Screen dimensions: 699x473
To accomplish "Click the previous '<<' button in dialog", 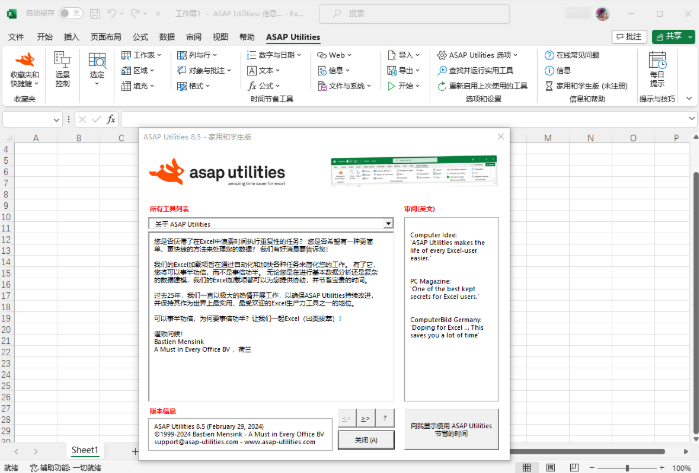I will pyautogui.click(x=346, y=418).
